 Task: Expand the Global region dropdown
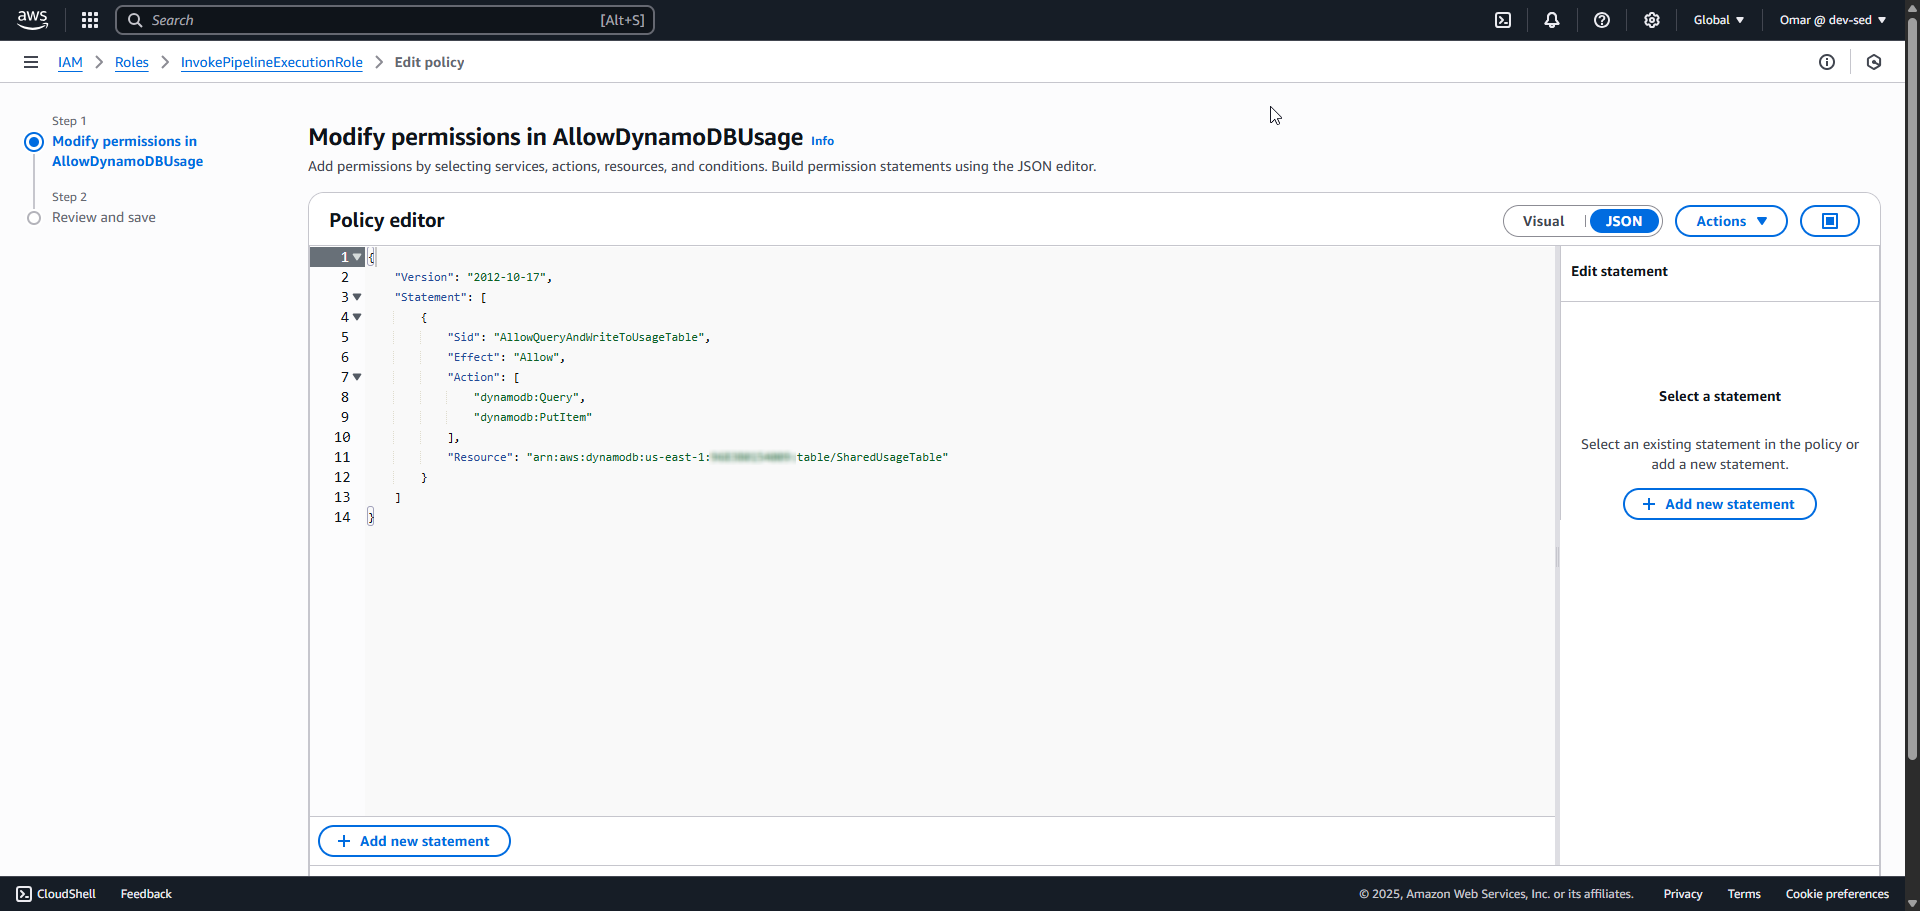coord(1719,20)
